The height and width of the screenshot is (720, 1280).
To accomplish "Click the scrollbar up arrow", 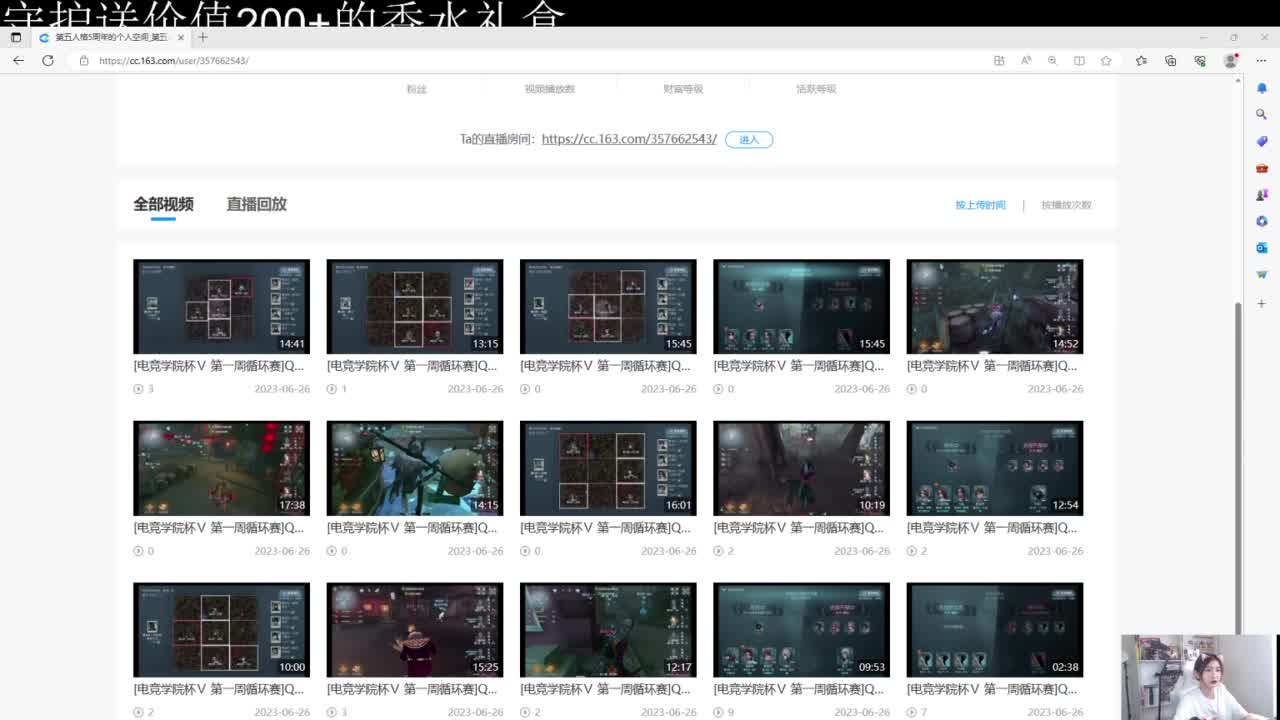I will point(1240,80).
